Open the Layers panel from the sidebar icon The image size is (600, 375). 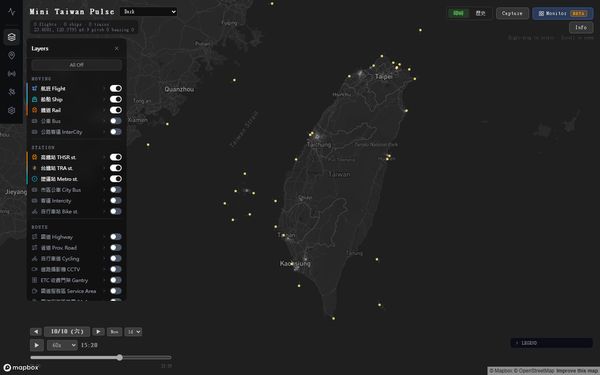[x=11, y=37]
